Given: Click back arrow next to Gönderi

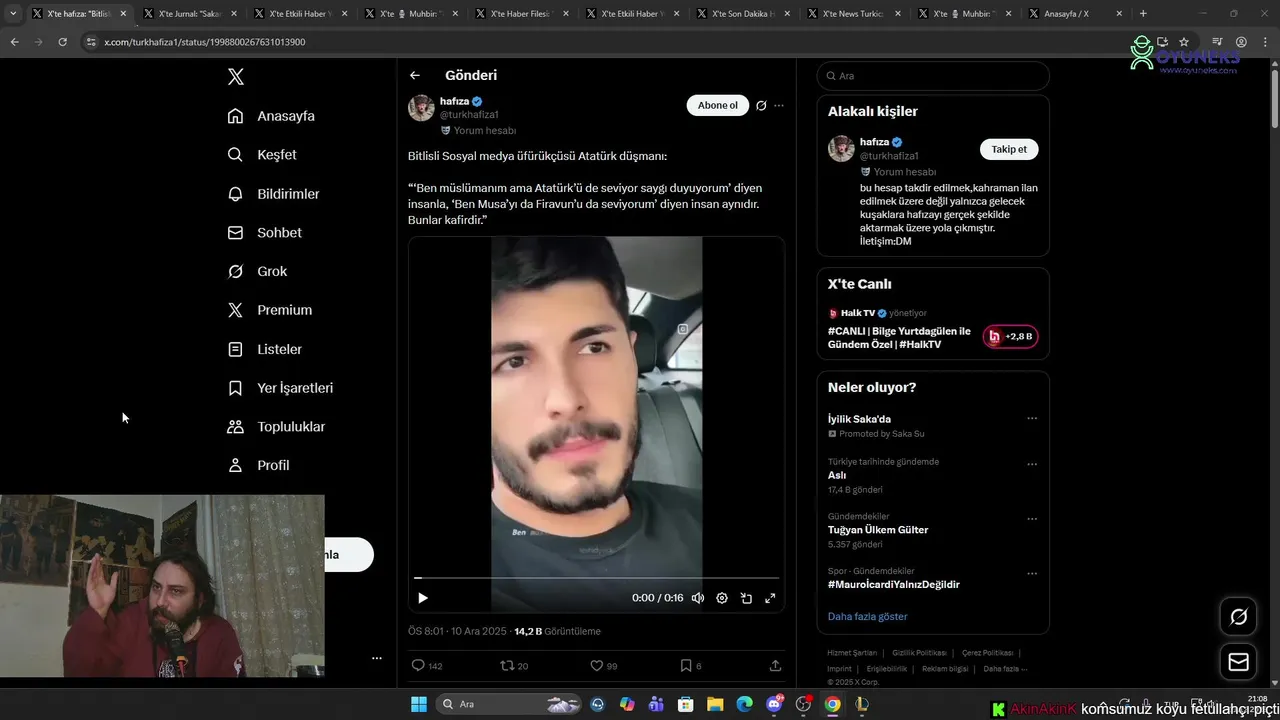Looking at the screenshot, I should 415,75.
